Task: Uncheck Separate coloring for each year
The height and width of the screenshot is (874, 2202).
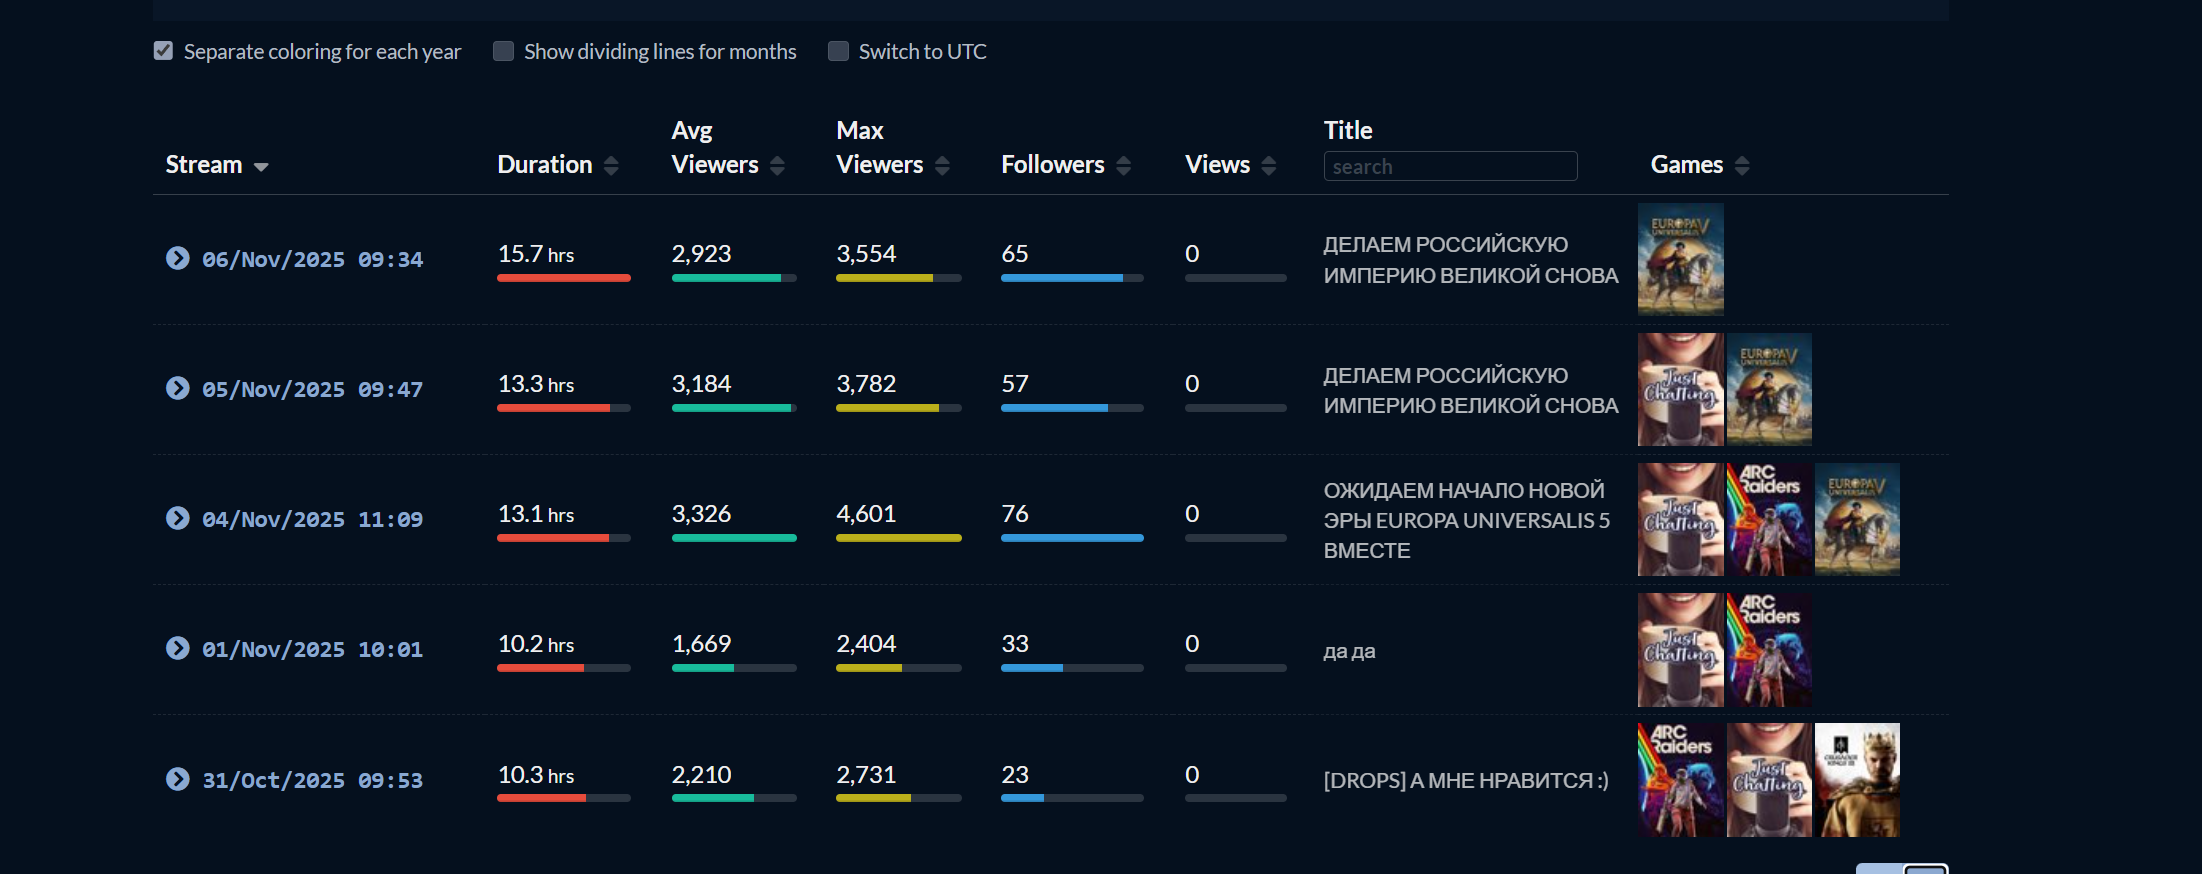Action: (x=163, y=51)
